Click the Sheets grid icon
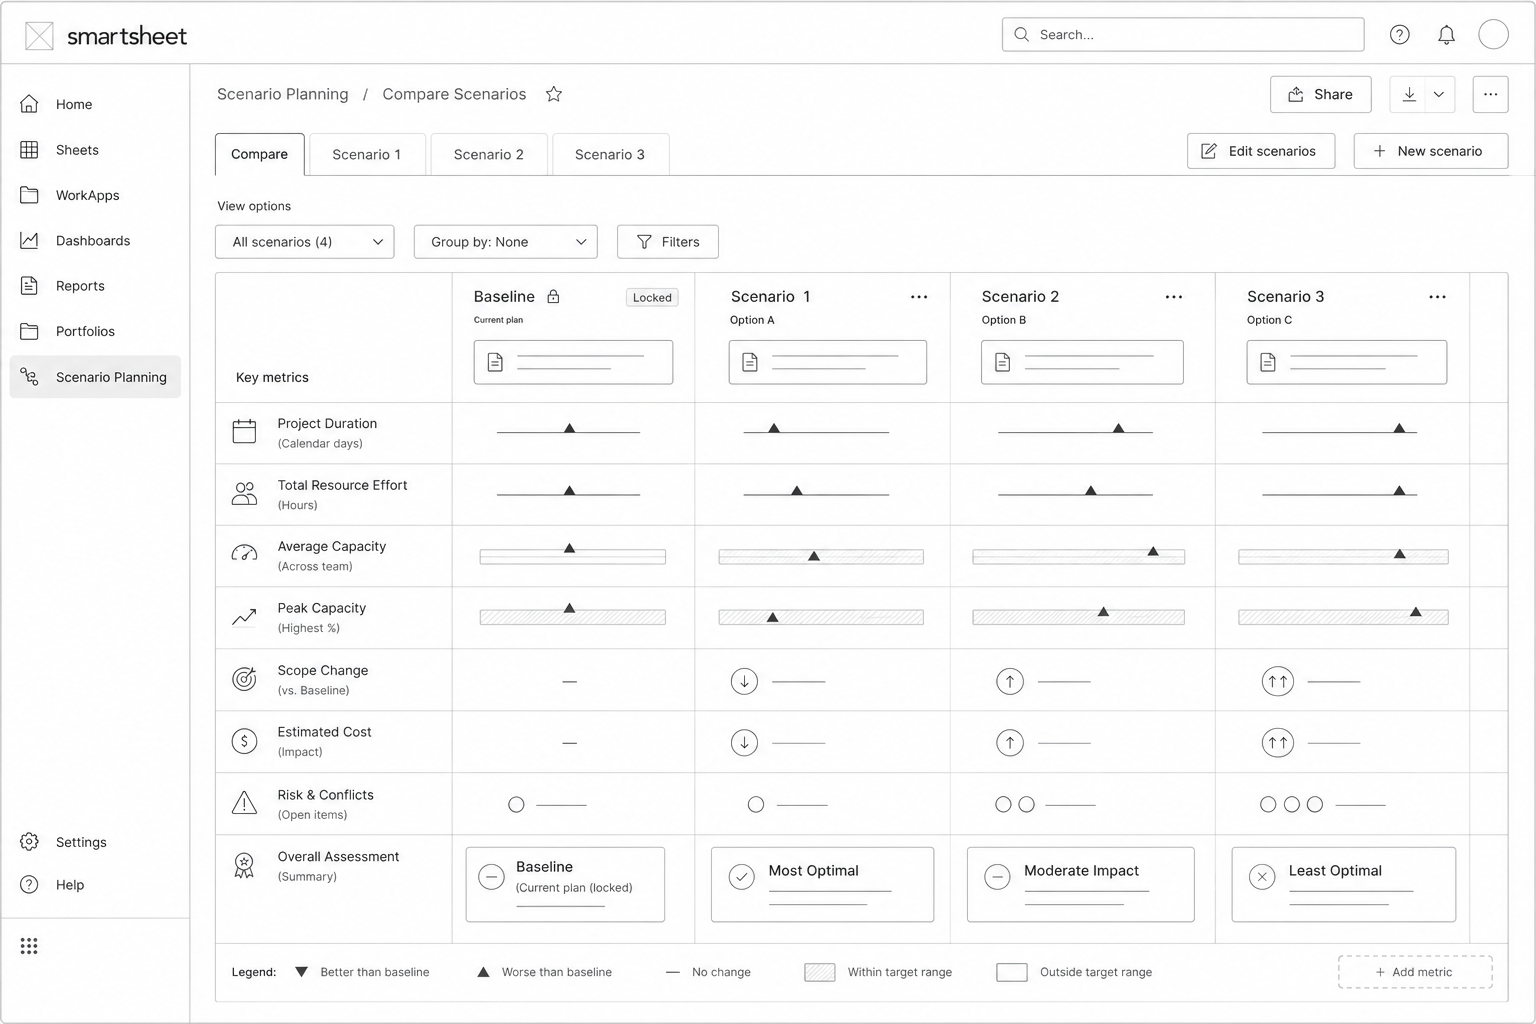Screen dimensions: 1536x1024 [x=30, y=150]
